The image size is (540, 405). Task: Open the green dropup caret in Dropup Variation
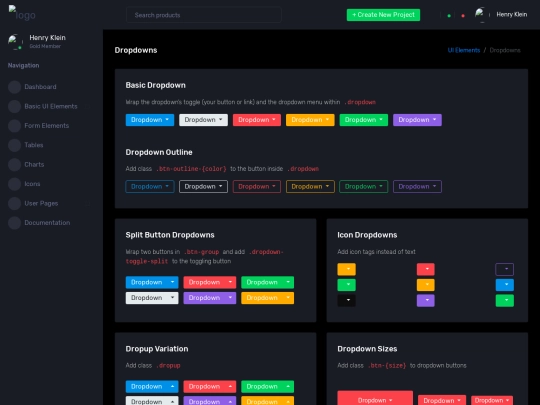click(288, 387)
